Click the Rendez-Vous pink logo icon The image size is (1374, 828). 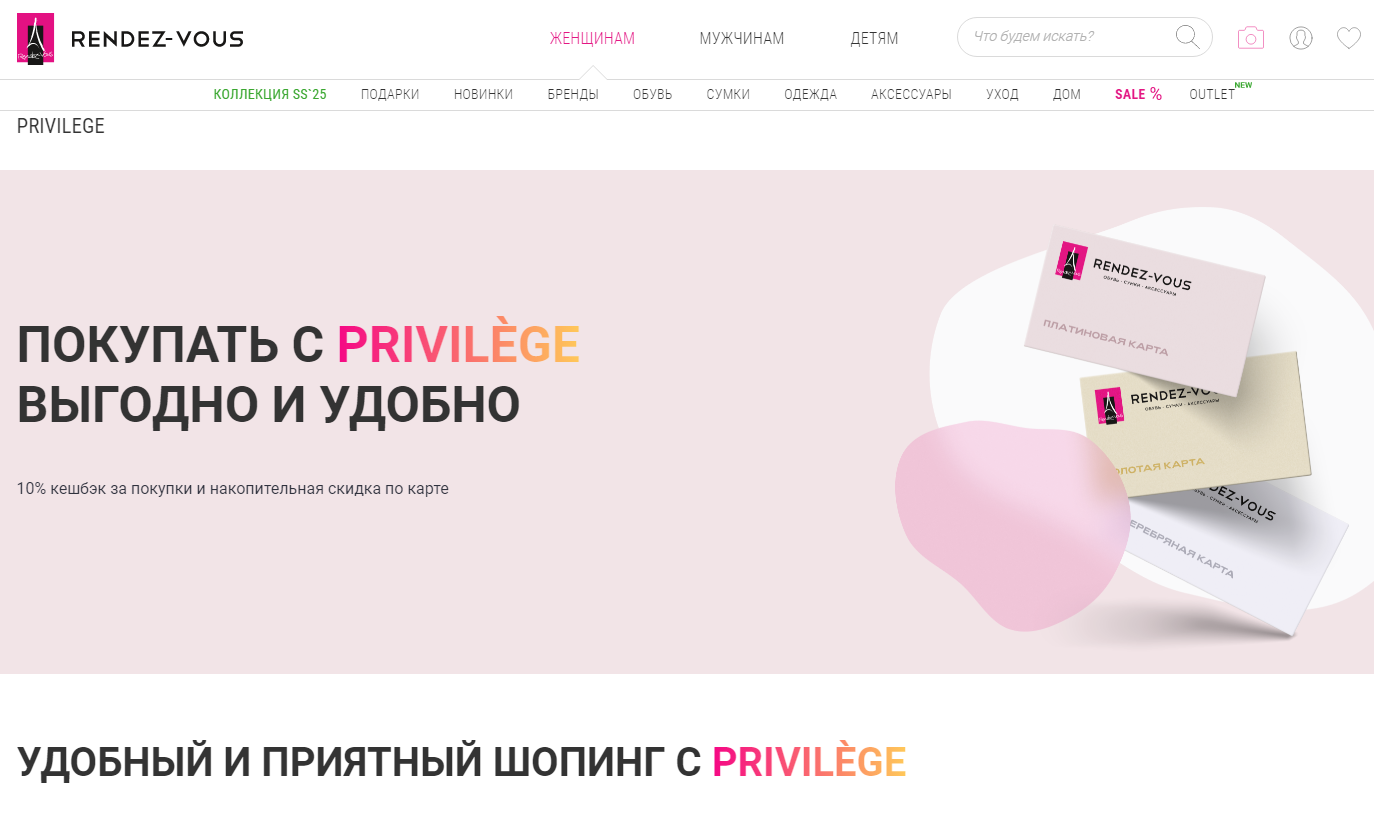click(36, 38)
